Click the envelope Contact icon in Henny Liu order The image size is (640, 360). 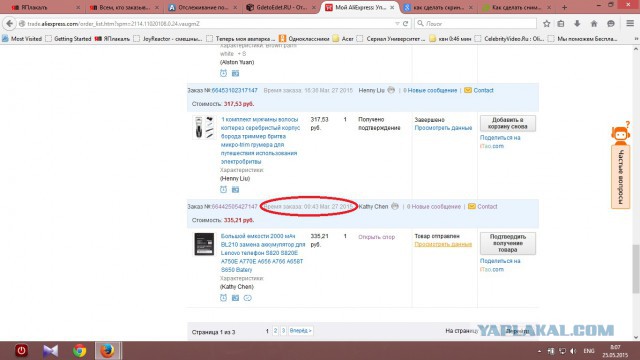point(468,90)
